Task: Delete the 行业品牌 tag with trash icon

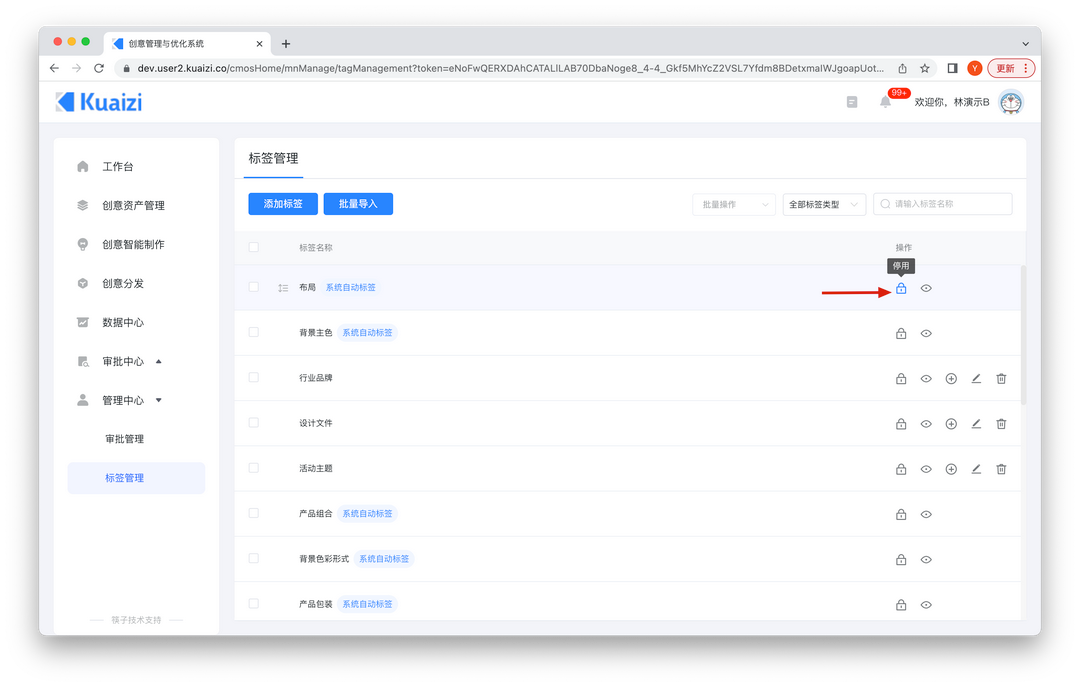Action: (x=1001, y=378)
